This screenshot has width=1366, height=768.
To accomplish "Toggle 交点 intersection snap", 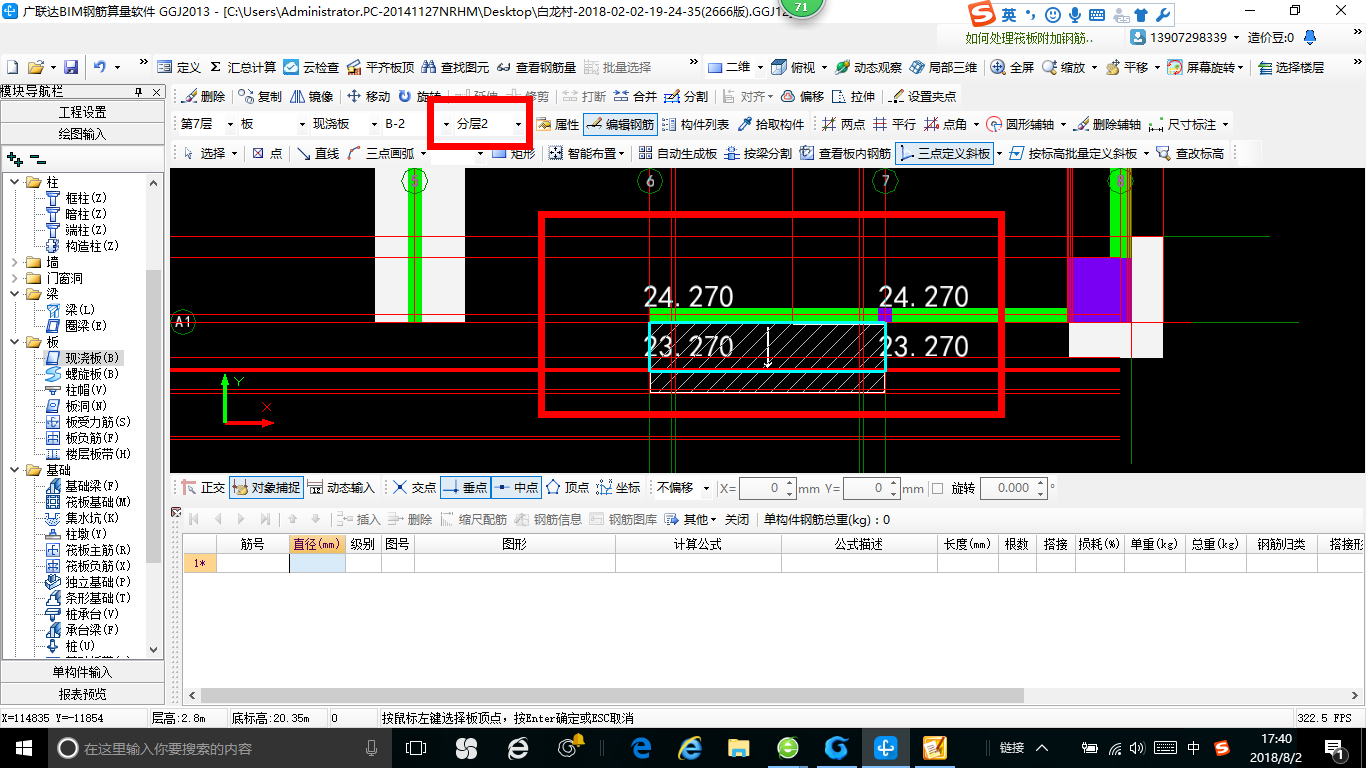I will (x=414, y=488).
